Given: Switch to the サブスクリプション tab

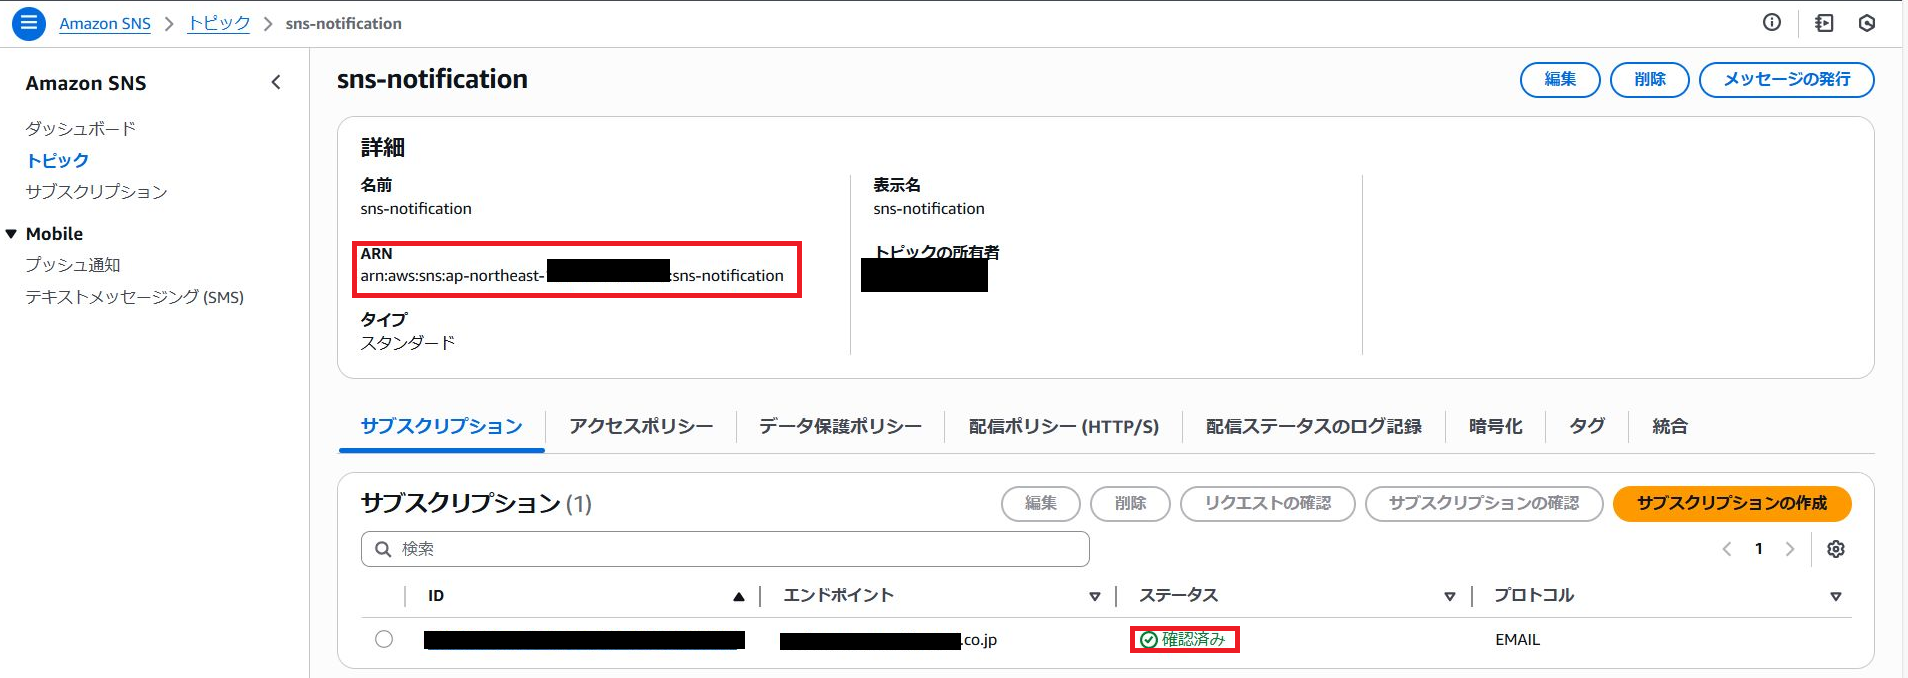Looking at the screenshot, I should [442, 427].
